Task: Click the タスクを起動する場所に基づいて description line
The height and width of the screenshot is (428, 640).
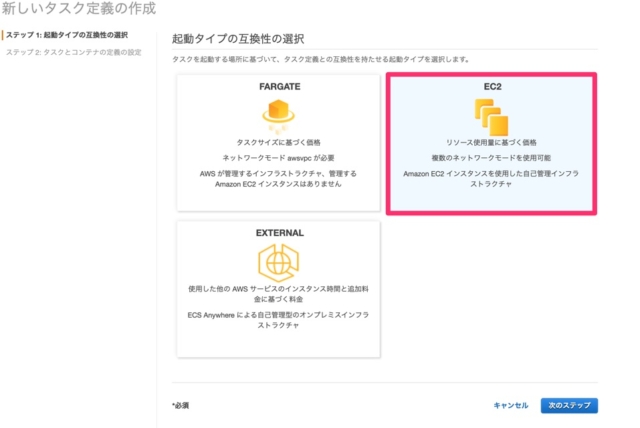Action: point(320,60)
